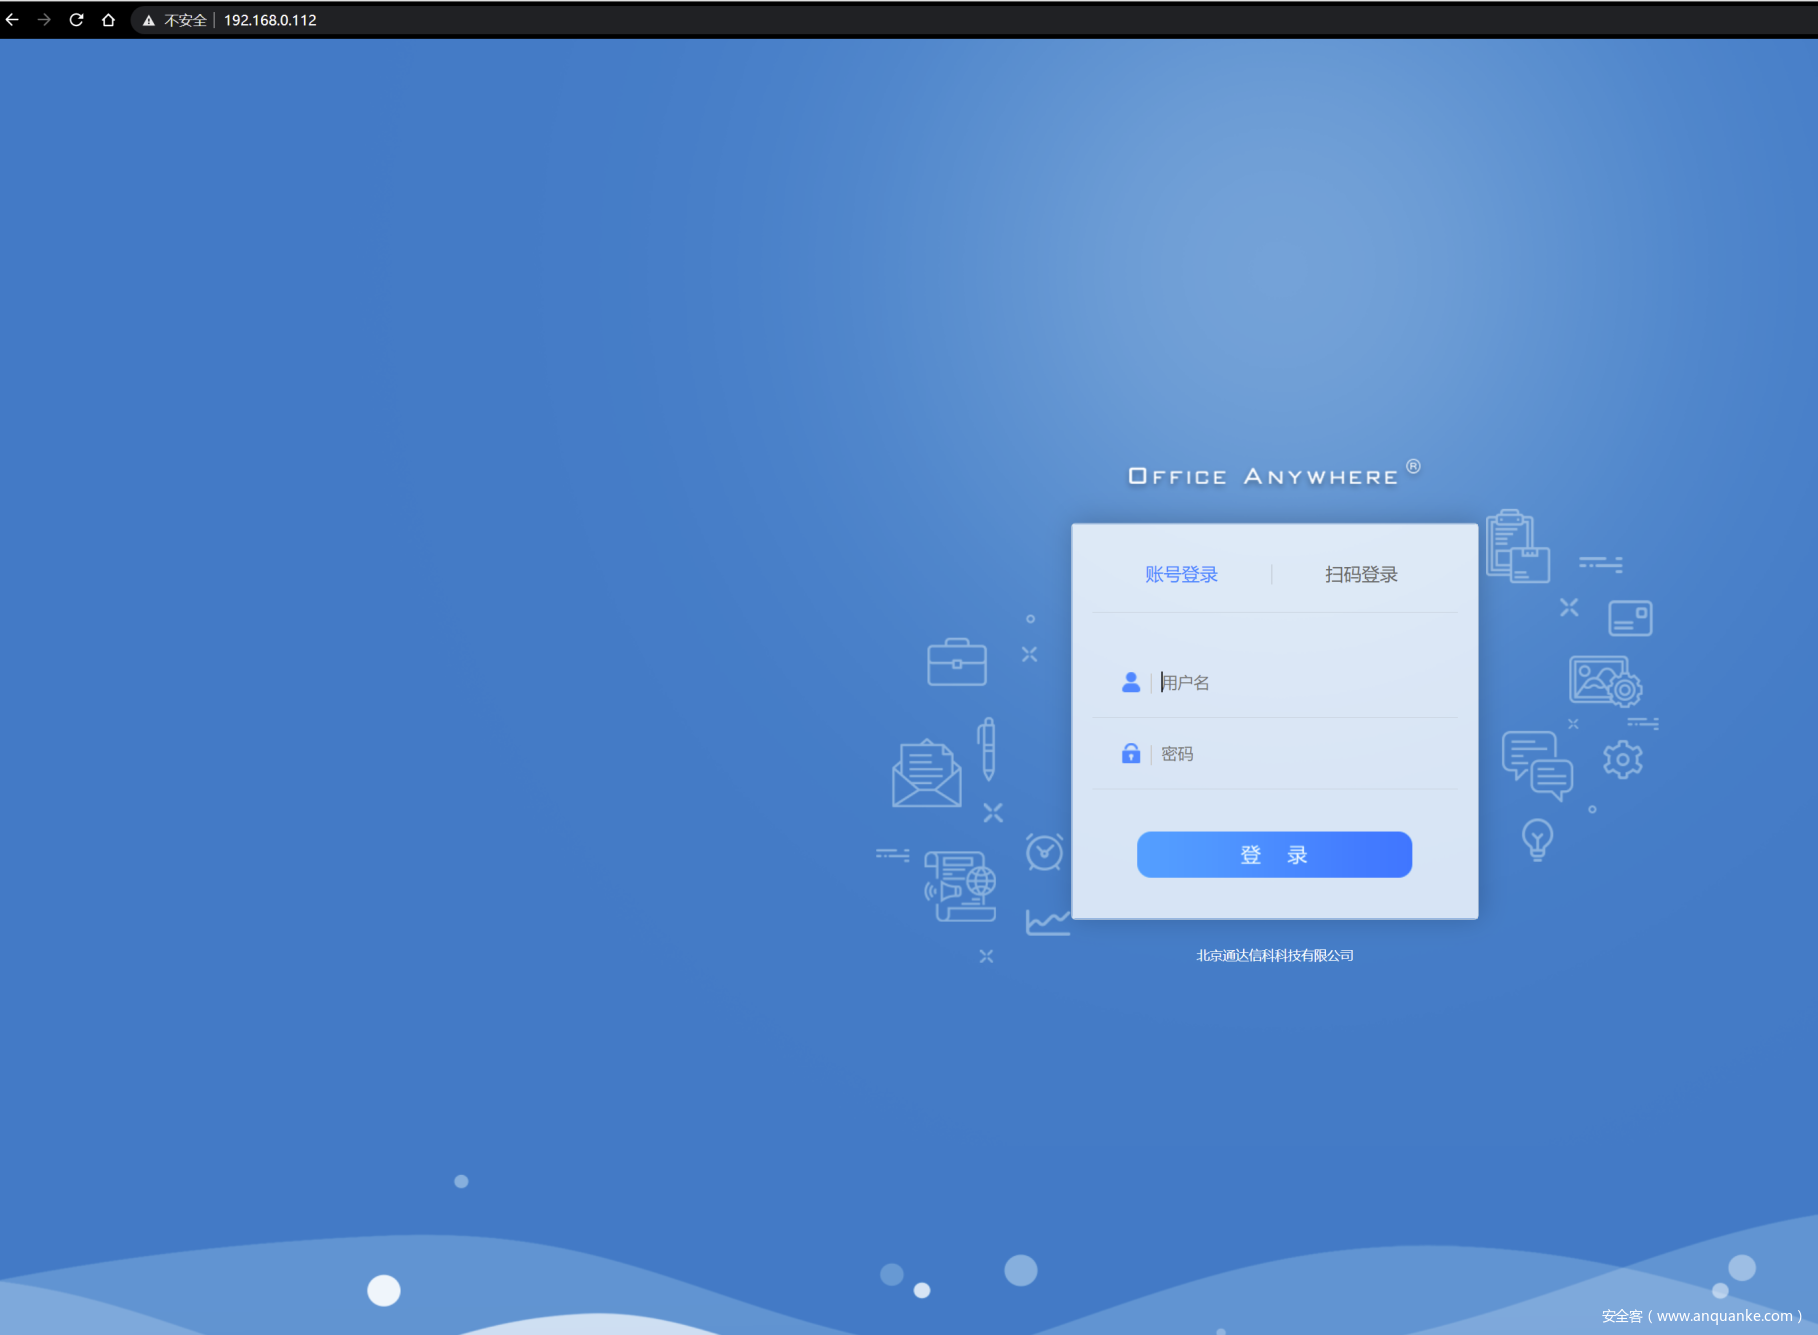Screen dimensions: 1818x1335
Task: Click the briefcase decoration icon
Action: click(956, 662)
